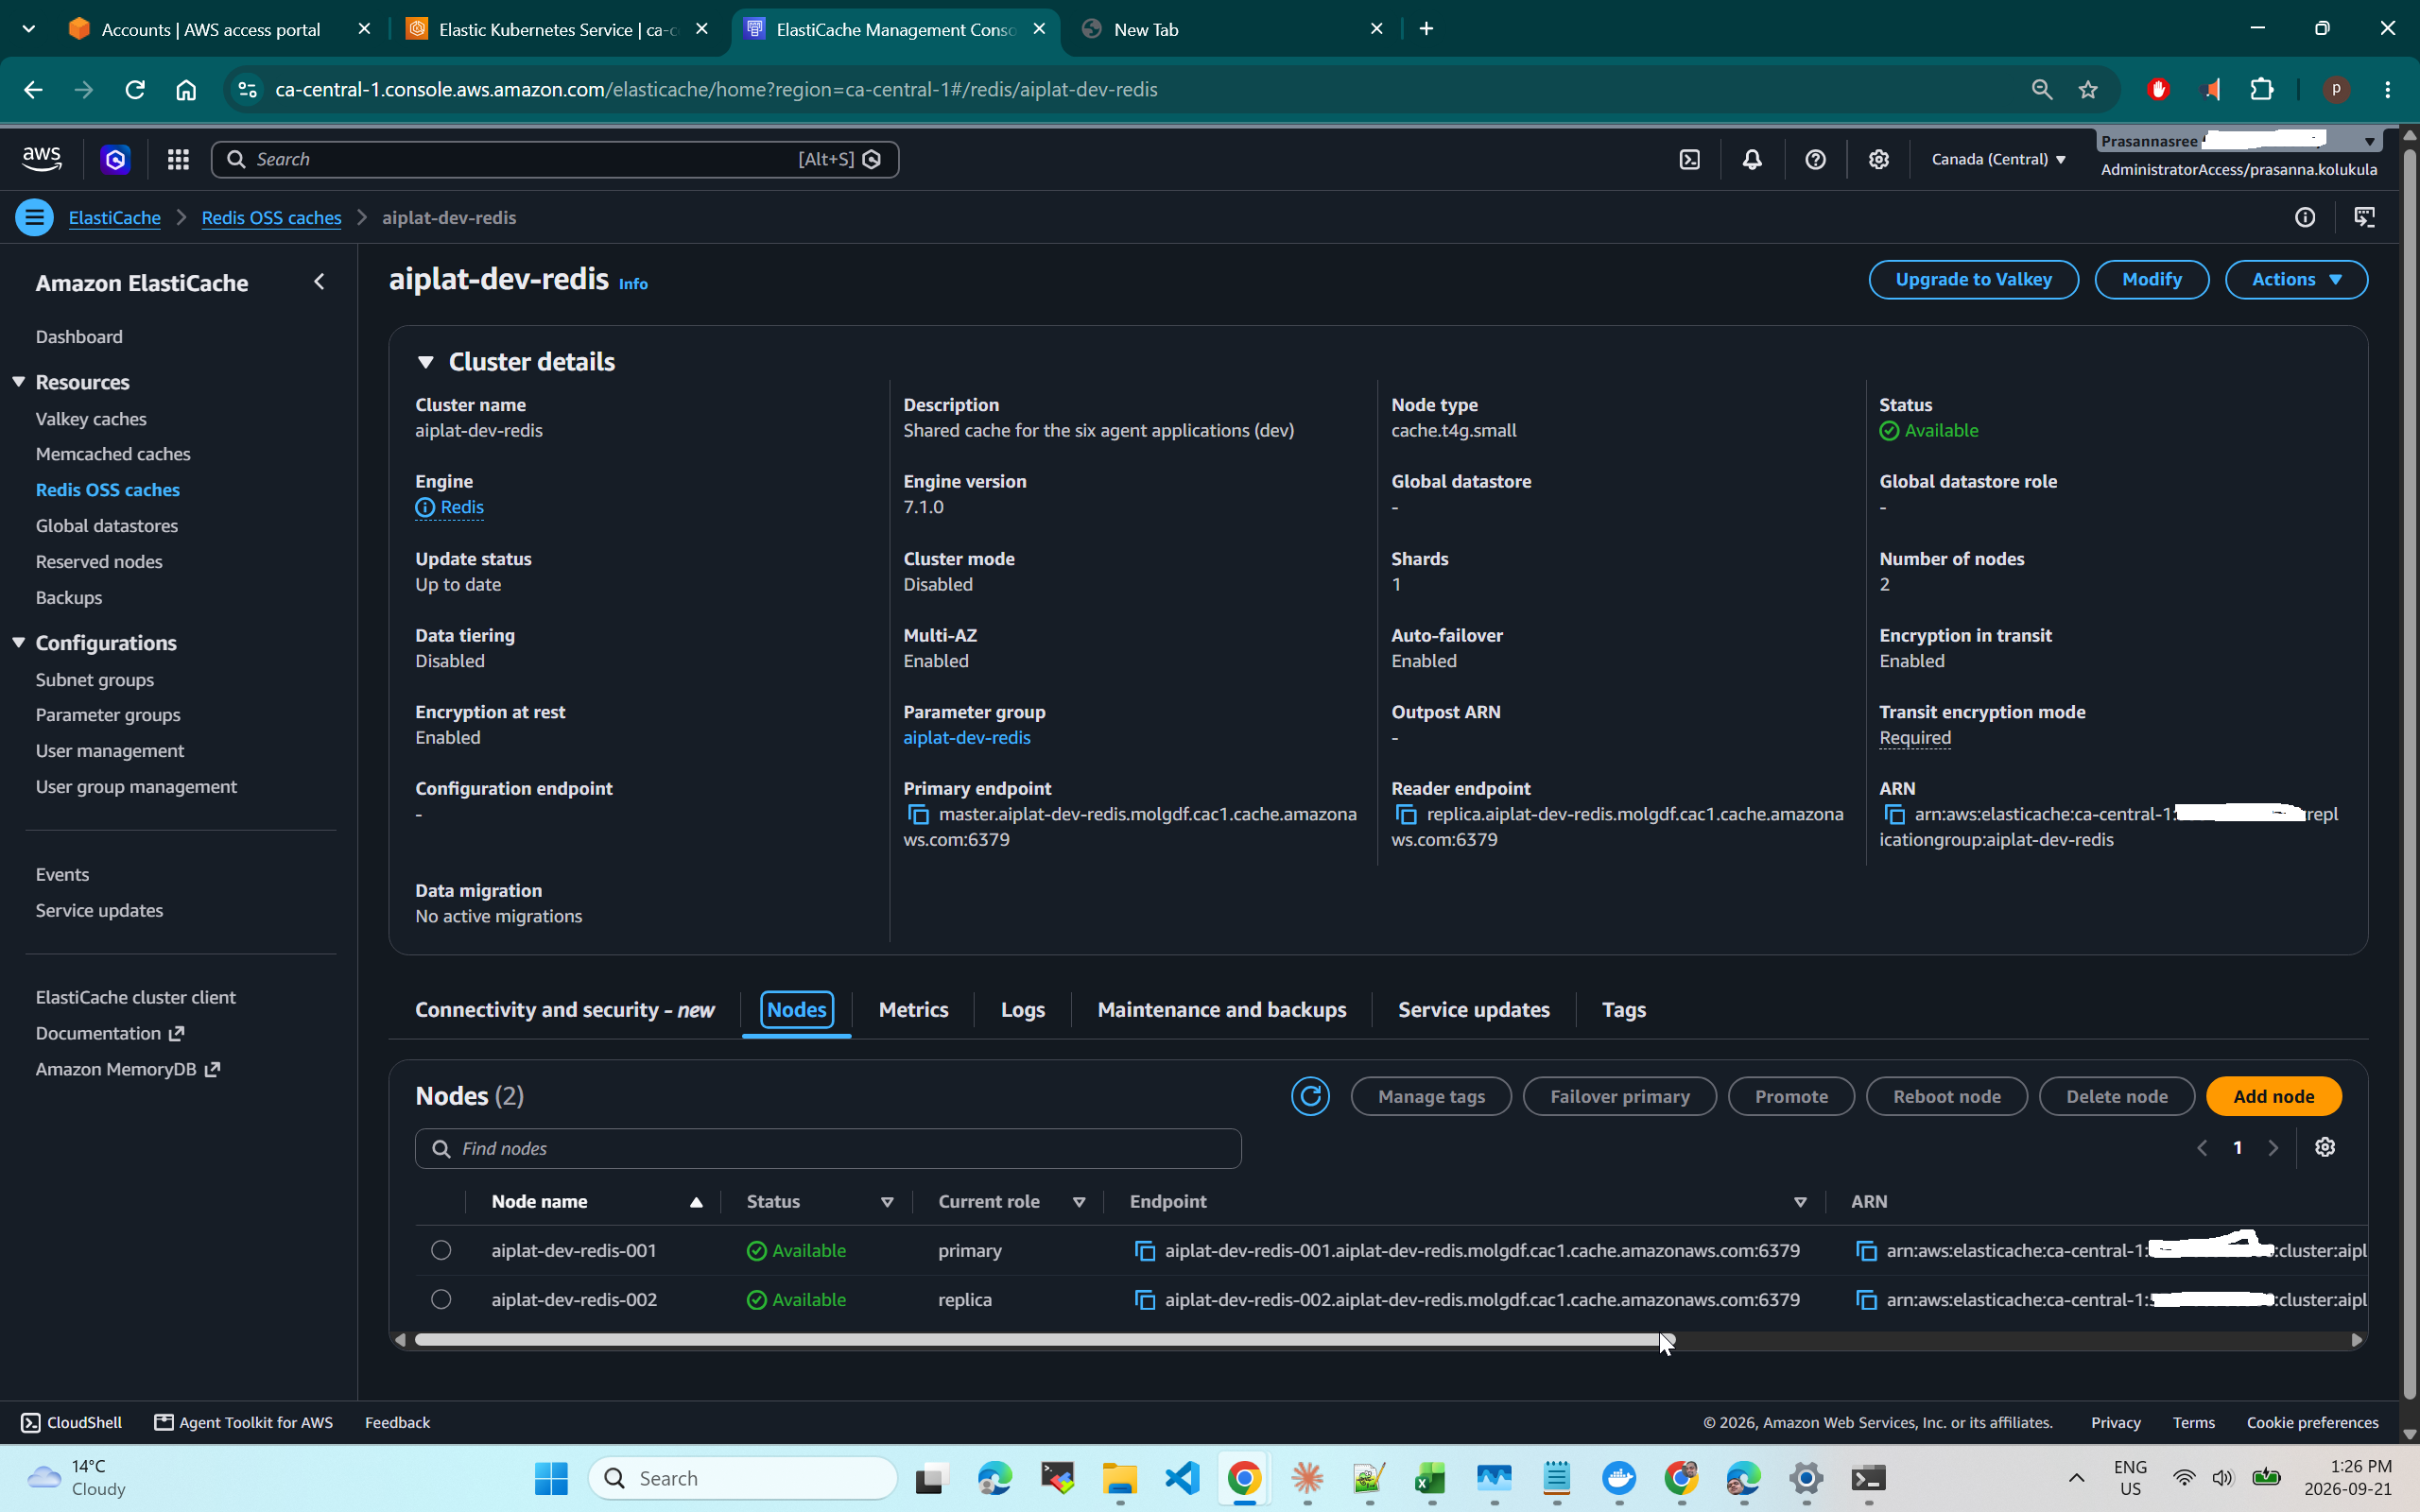
Task: Open AWS CloudShell icon in top navigation
Action: [x=1689, y=159]
